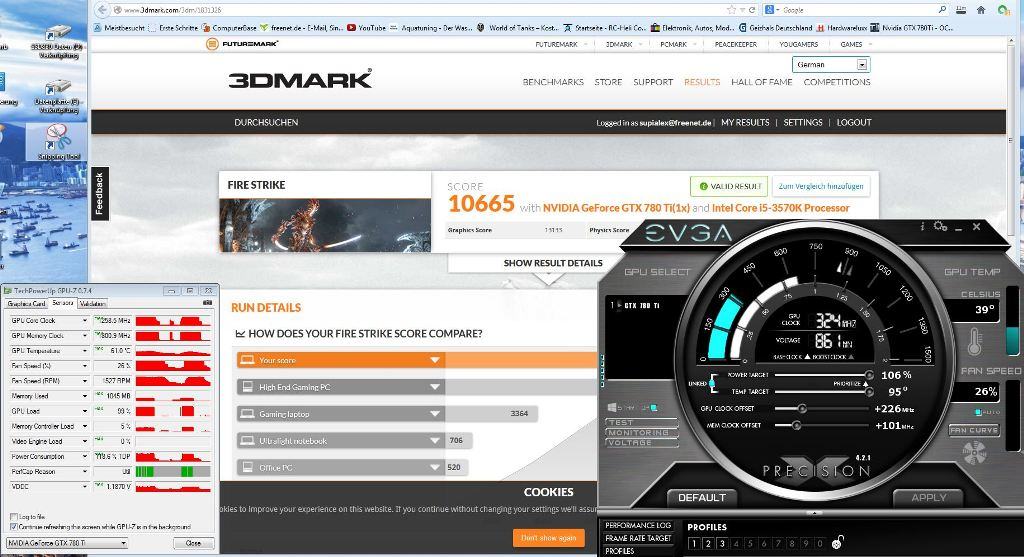Viewport: 1024px width, 557px height.
Task: Open Competitions menu item
Action: [837, 82]
